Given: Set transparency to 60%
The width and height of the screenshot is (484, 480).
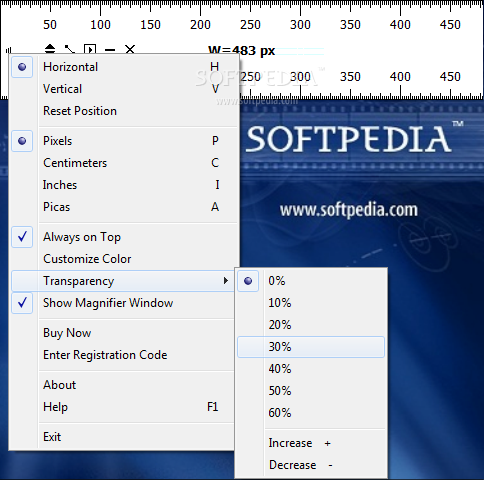Looking at the screenshot, I should tap(311, 413).
